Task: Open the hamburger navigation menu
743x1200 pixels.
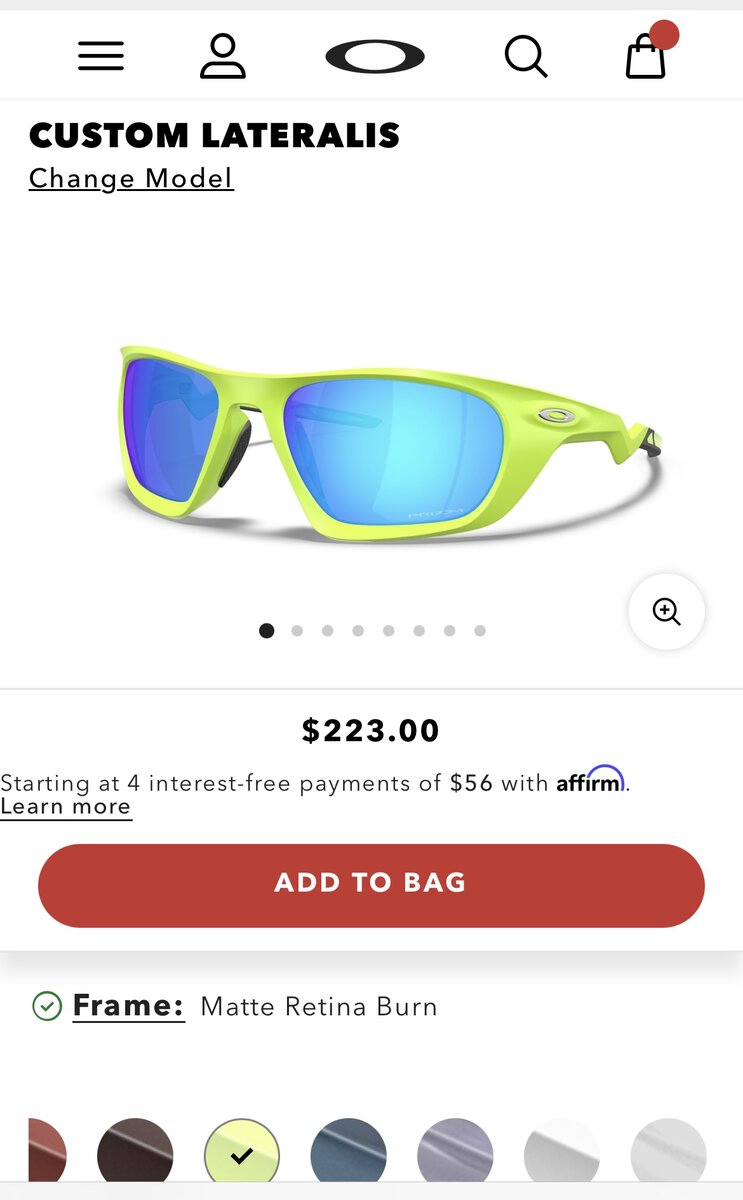Action: pyautogui.click(x=101, y=56)
